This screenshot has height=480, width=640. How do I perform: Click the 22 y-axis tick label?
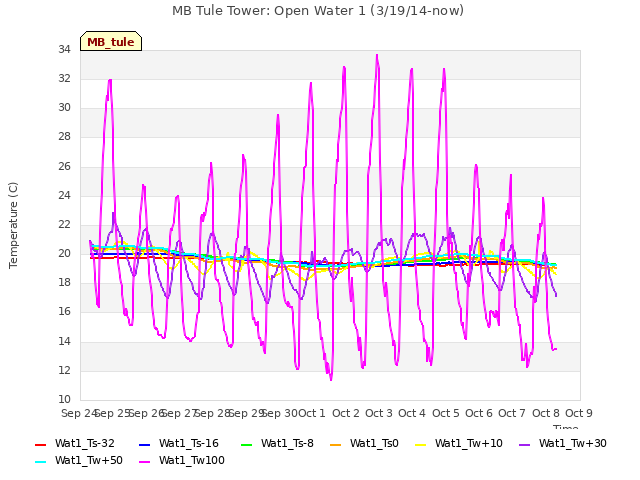(x=64, y=224)
